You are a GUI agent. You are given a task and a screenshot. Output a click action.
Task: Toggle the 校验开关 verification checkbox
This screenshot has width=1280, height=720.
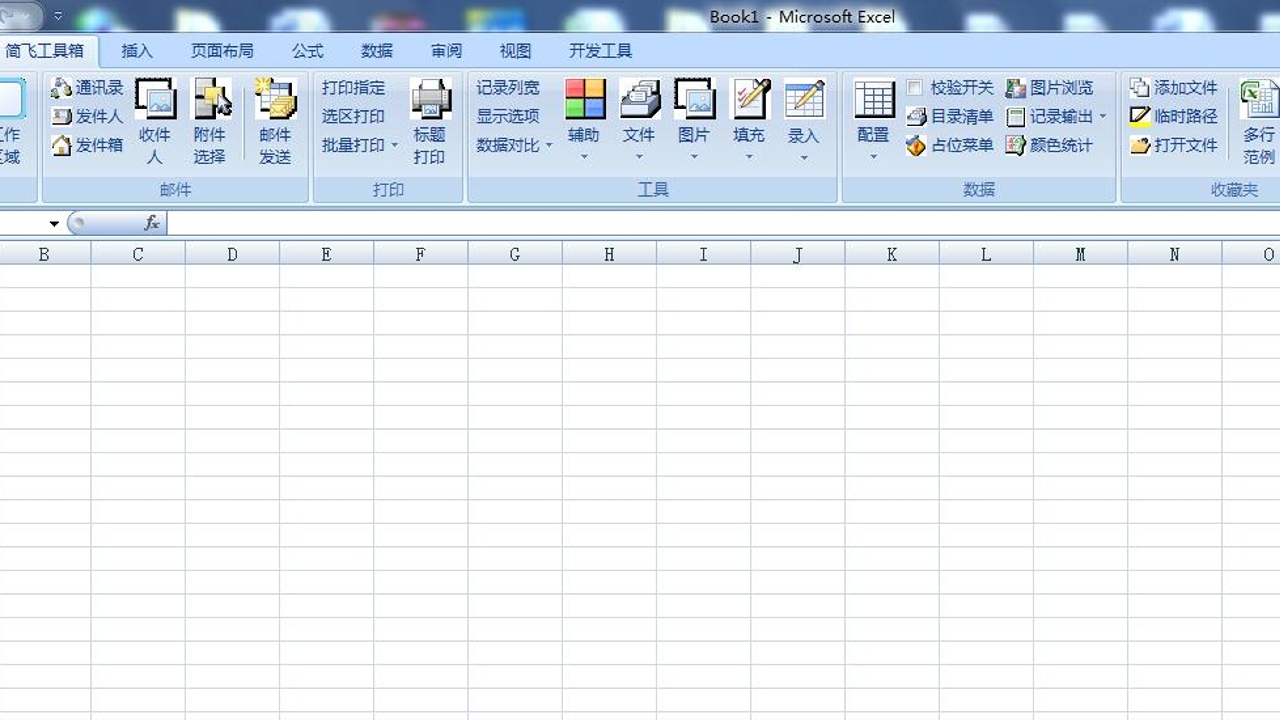tap(914, 87)
